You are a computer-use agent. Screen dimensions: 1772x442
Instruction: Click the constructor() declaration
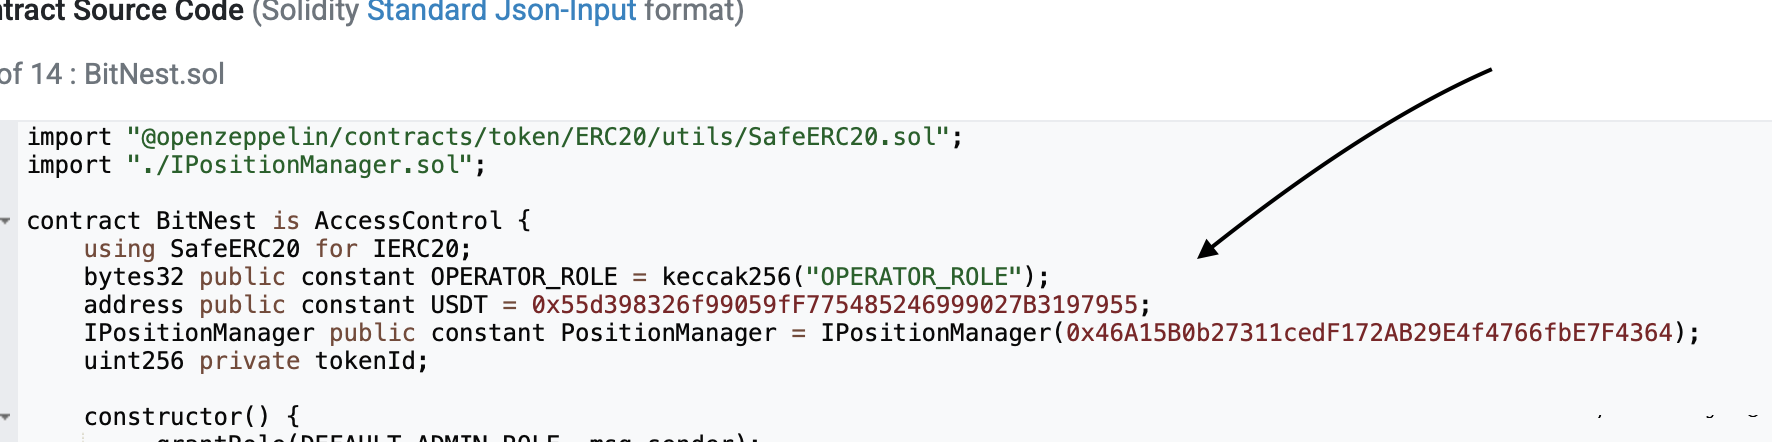(x=176, y=417)
